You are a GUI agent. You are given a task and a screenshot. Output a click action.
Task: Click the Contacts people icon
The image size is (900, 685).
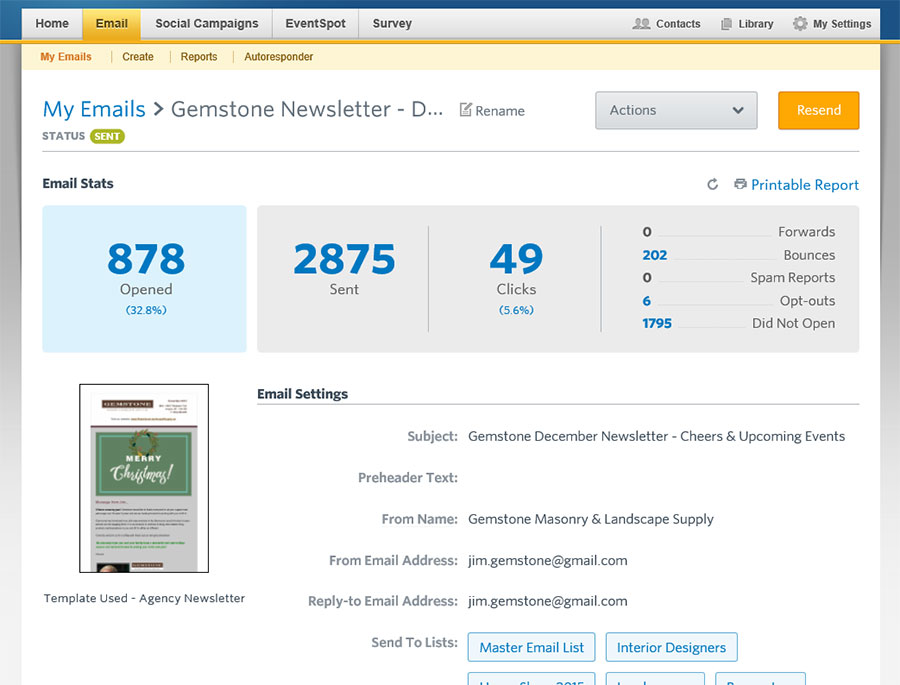(642, 24)
